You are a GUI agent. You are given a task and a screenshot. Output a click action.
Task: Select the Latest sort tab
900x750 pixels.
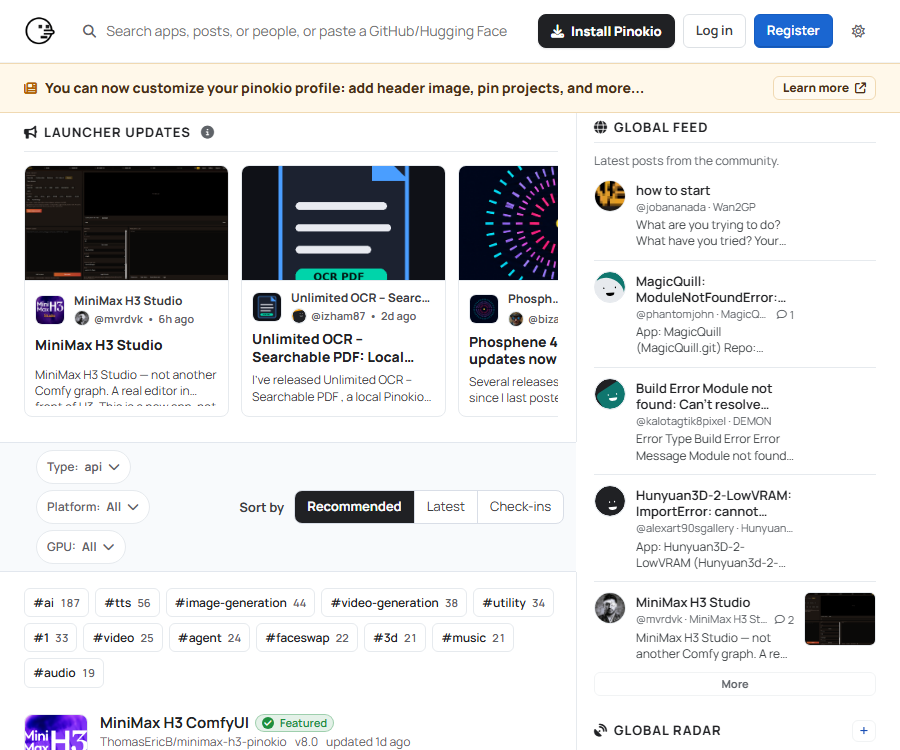[x=445, y=507]
